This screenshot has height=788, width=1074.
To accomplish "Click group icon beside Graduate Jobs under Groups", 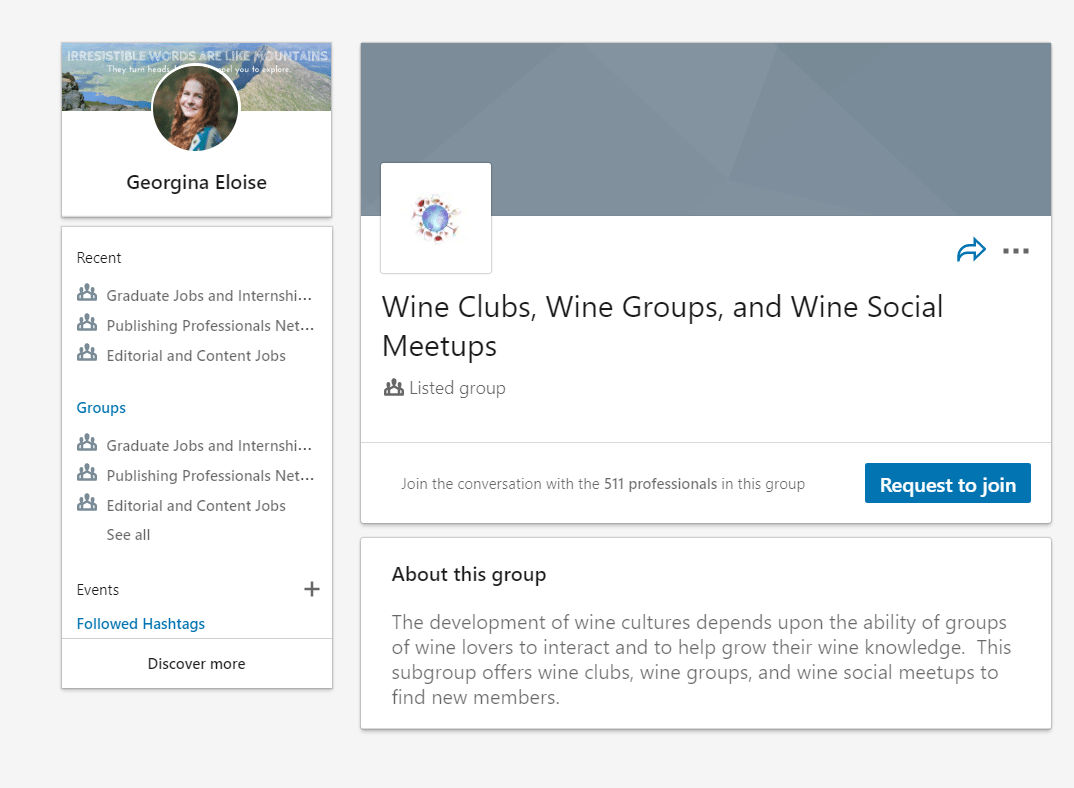I will [87, 443].
